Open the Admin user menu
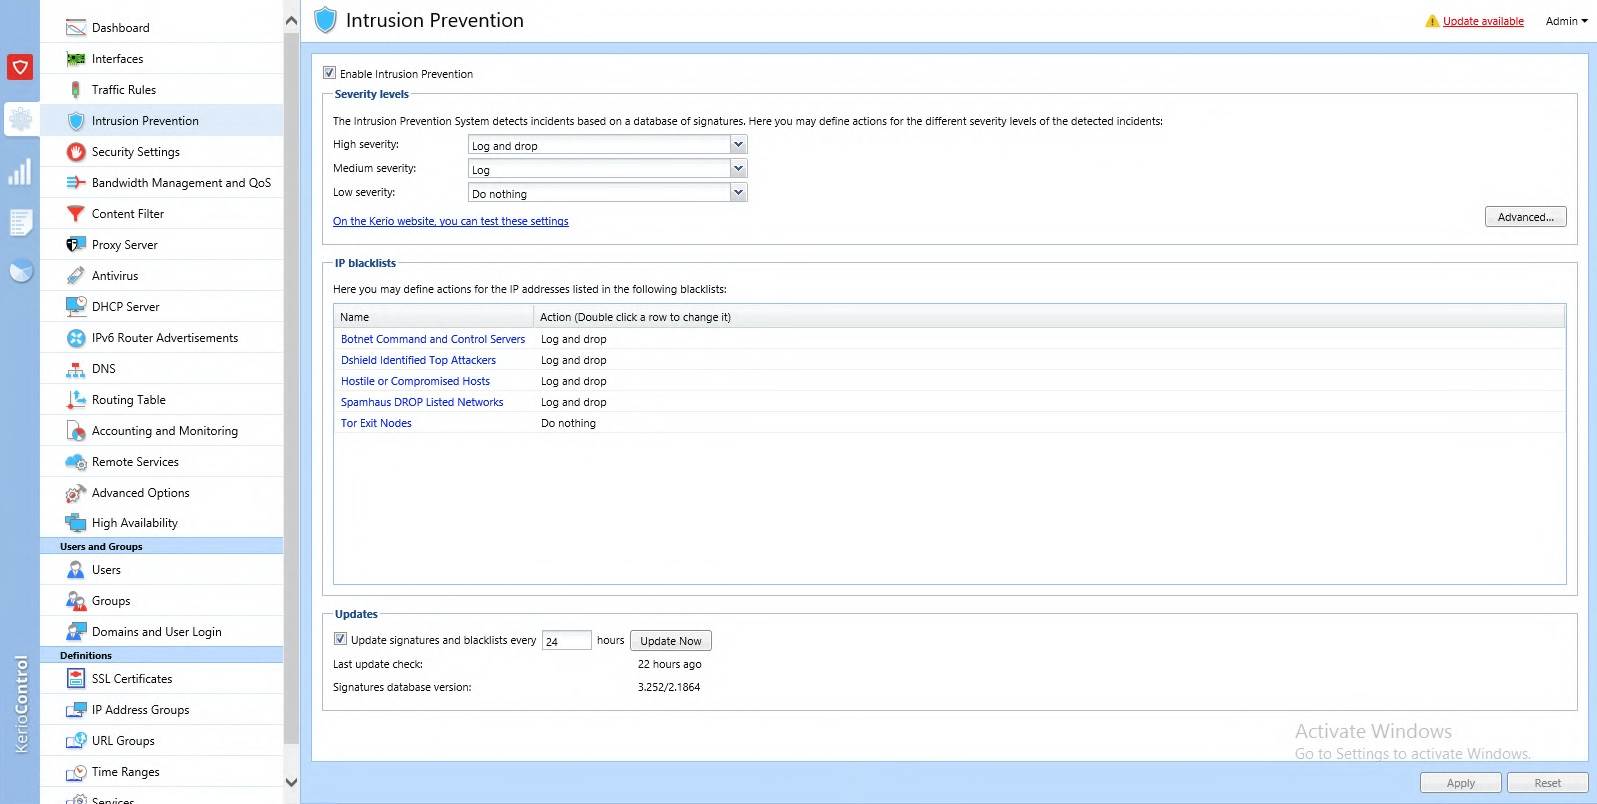This screenshot has width=1597, height=804. (x=1566, y=21)
